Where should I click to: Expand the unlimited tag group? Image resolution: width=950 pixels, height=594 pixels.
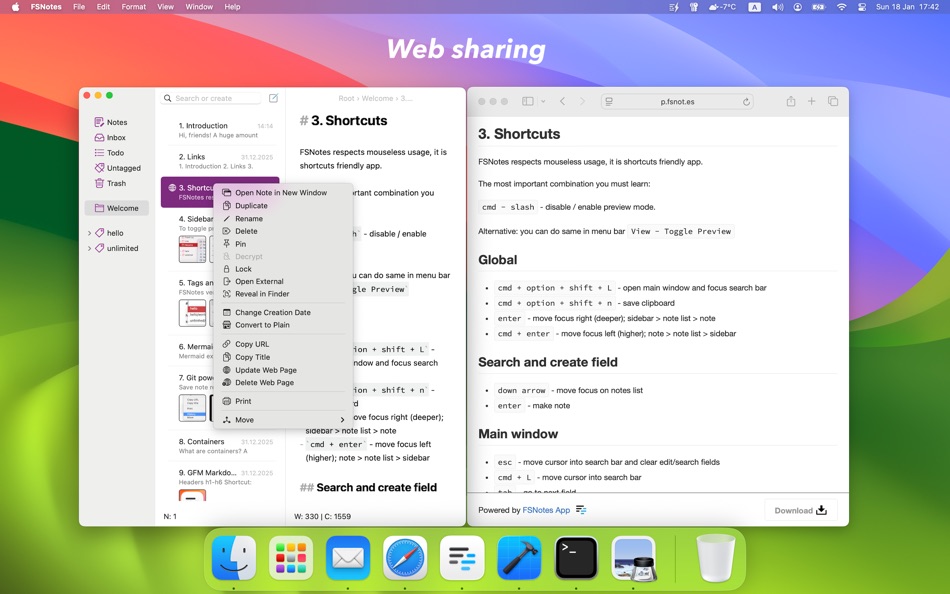tap(90, 247)
